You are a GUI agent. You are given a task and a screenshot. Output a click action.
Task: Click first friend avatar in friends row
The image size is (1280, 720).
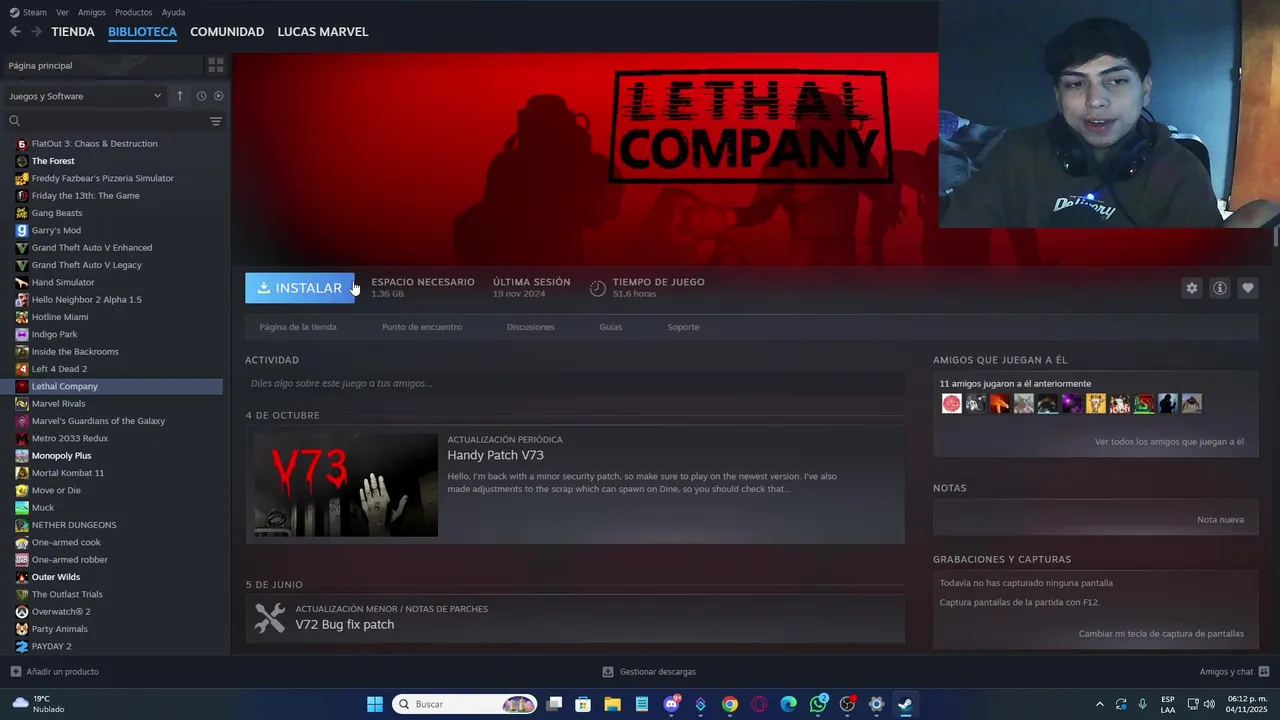[951, 403]
